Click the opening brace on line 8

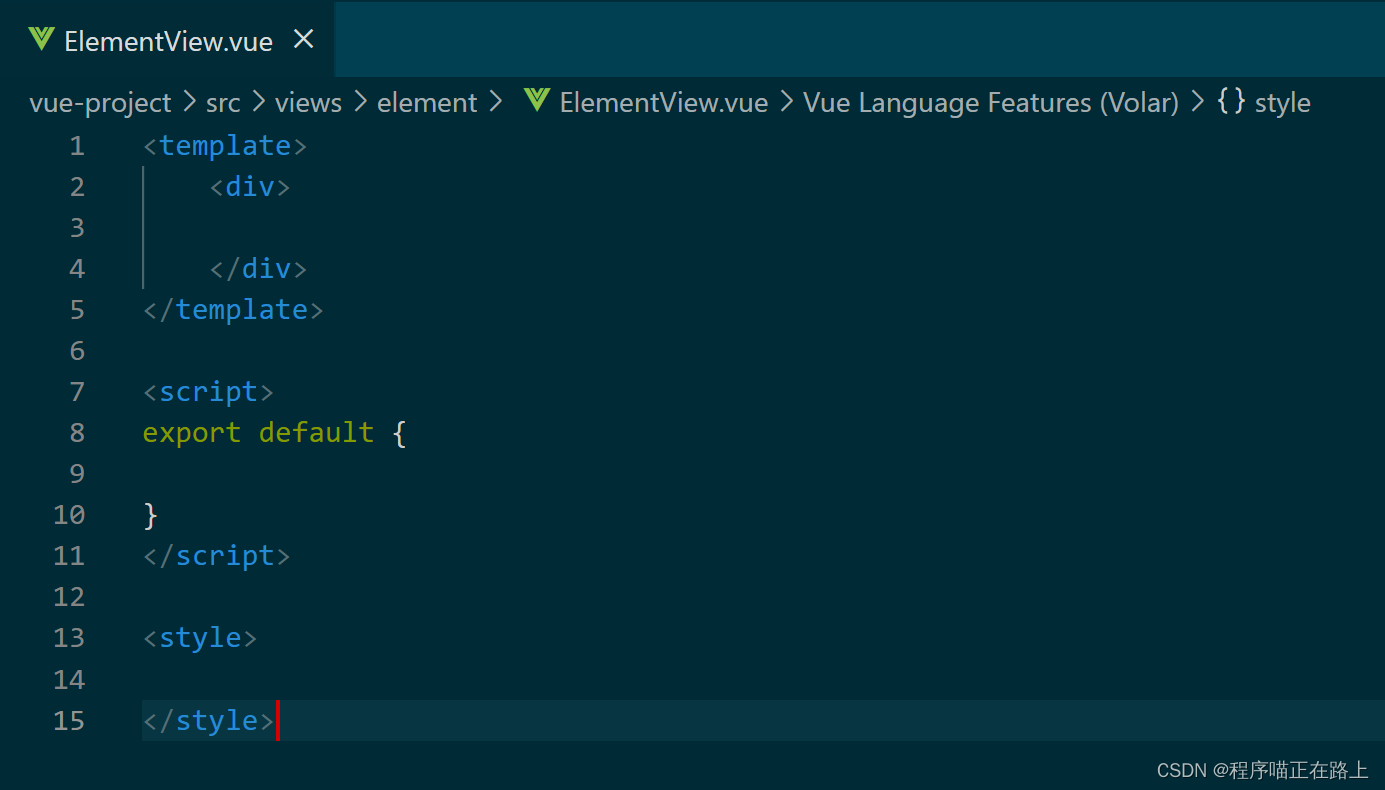tap(399, 433)
